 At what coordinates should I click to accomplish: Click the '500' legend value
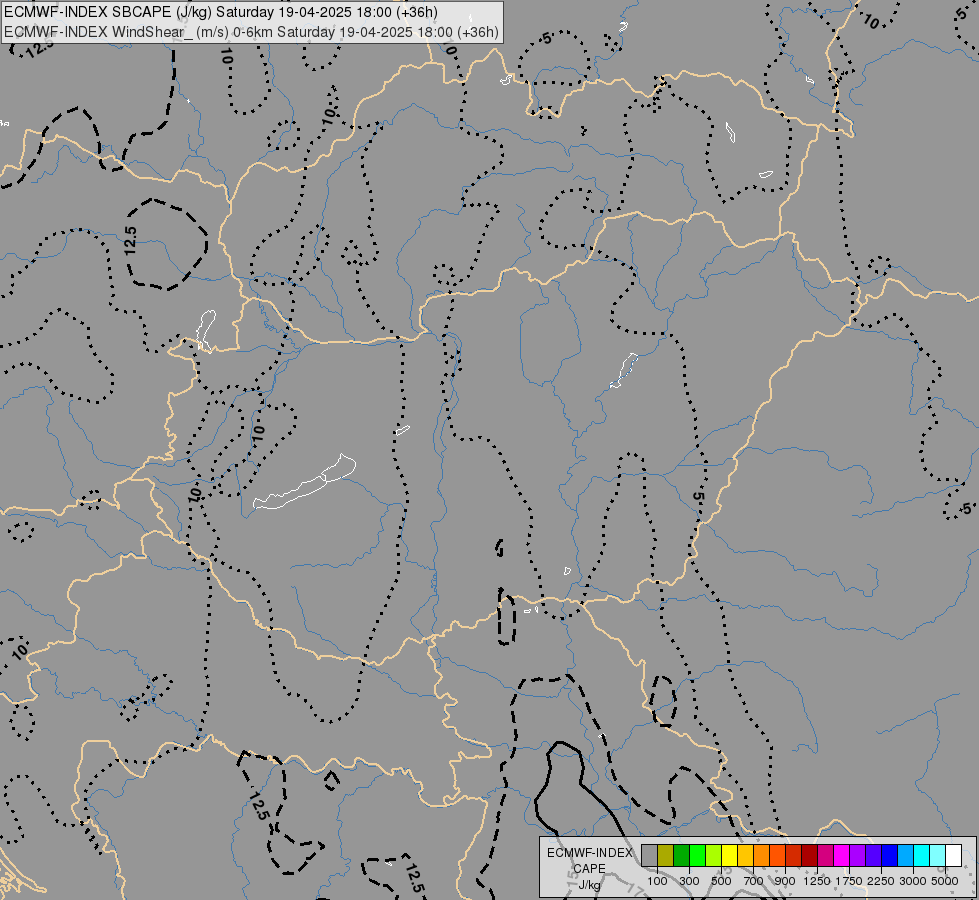(x=721, y=881)
